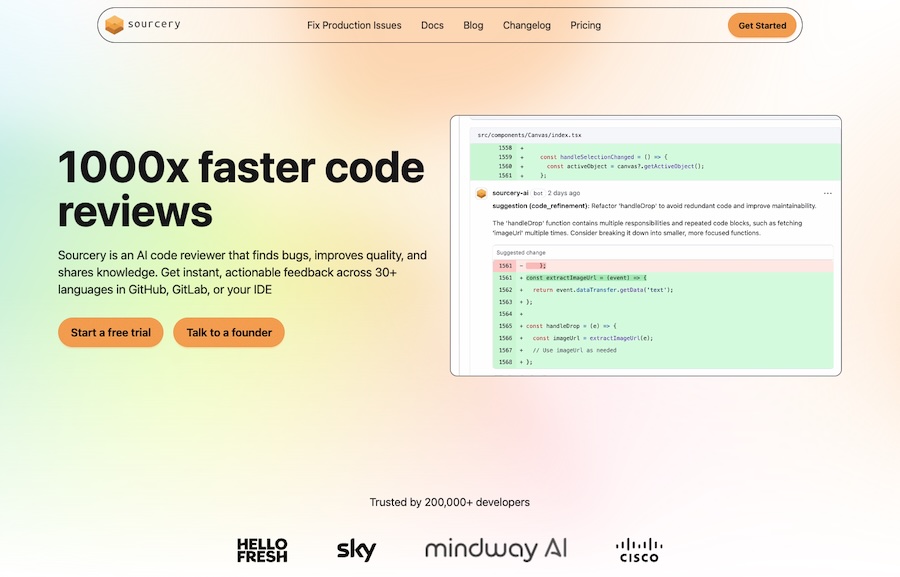Click the Cisco logo
900x577 pixels.
pyautogui.click(x=639, y=549)
